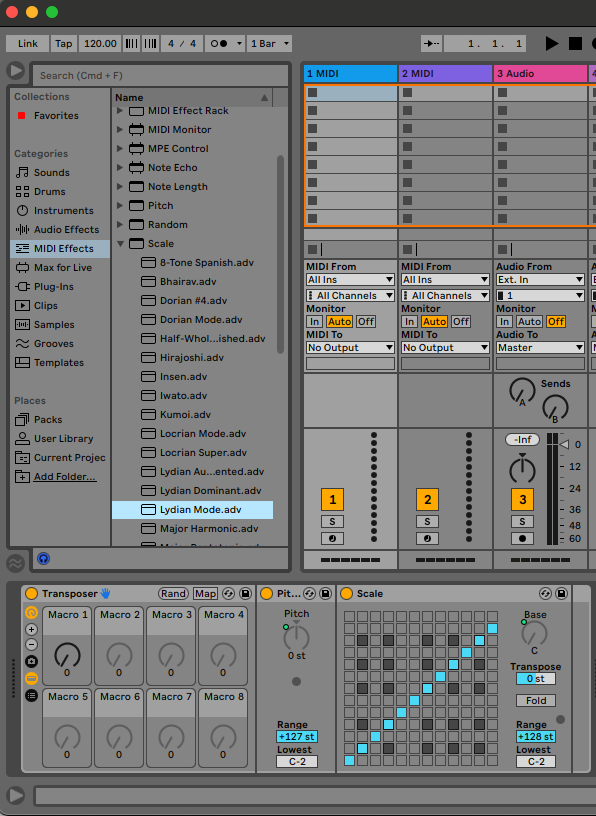Click the Transposer device activator circle
The image size is (596, 816).
pos(31,594)
